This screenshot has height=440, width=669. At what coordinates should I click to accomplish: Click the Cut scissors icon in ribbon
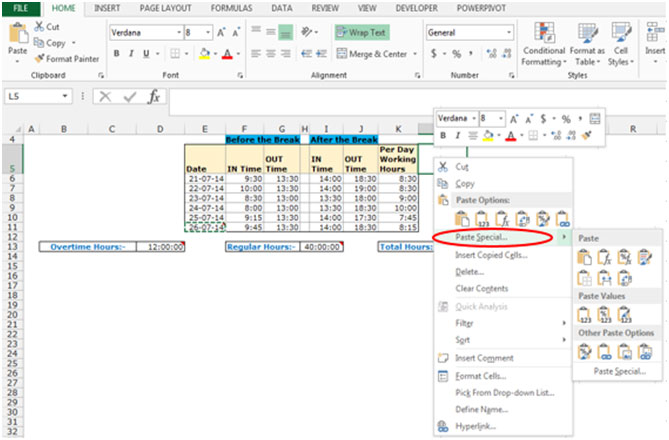point(39,26)
